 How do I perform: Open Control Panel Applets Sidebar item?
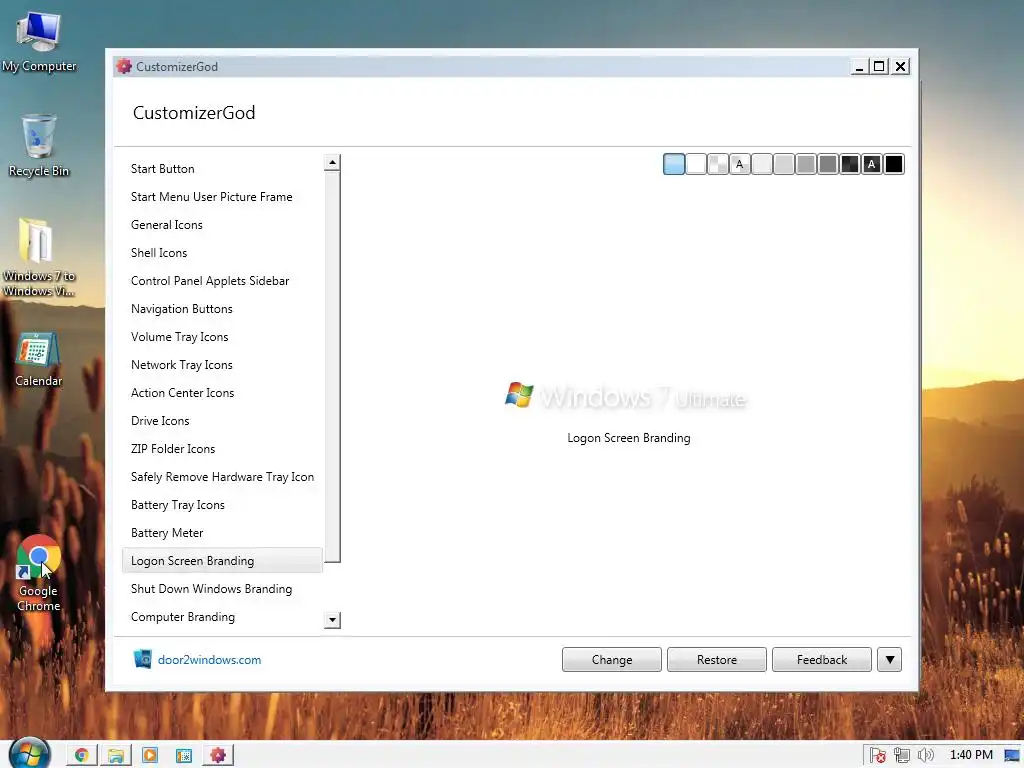pyautogui.click(x=223, y=281)
